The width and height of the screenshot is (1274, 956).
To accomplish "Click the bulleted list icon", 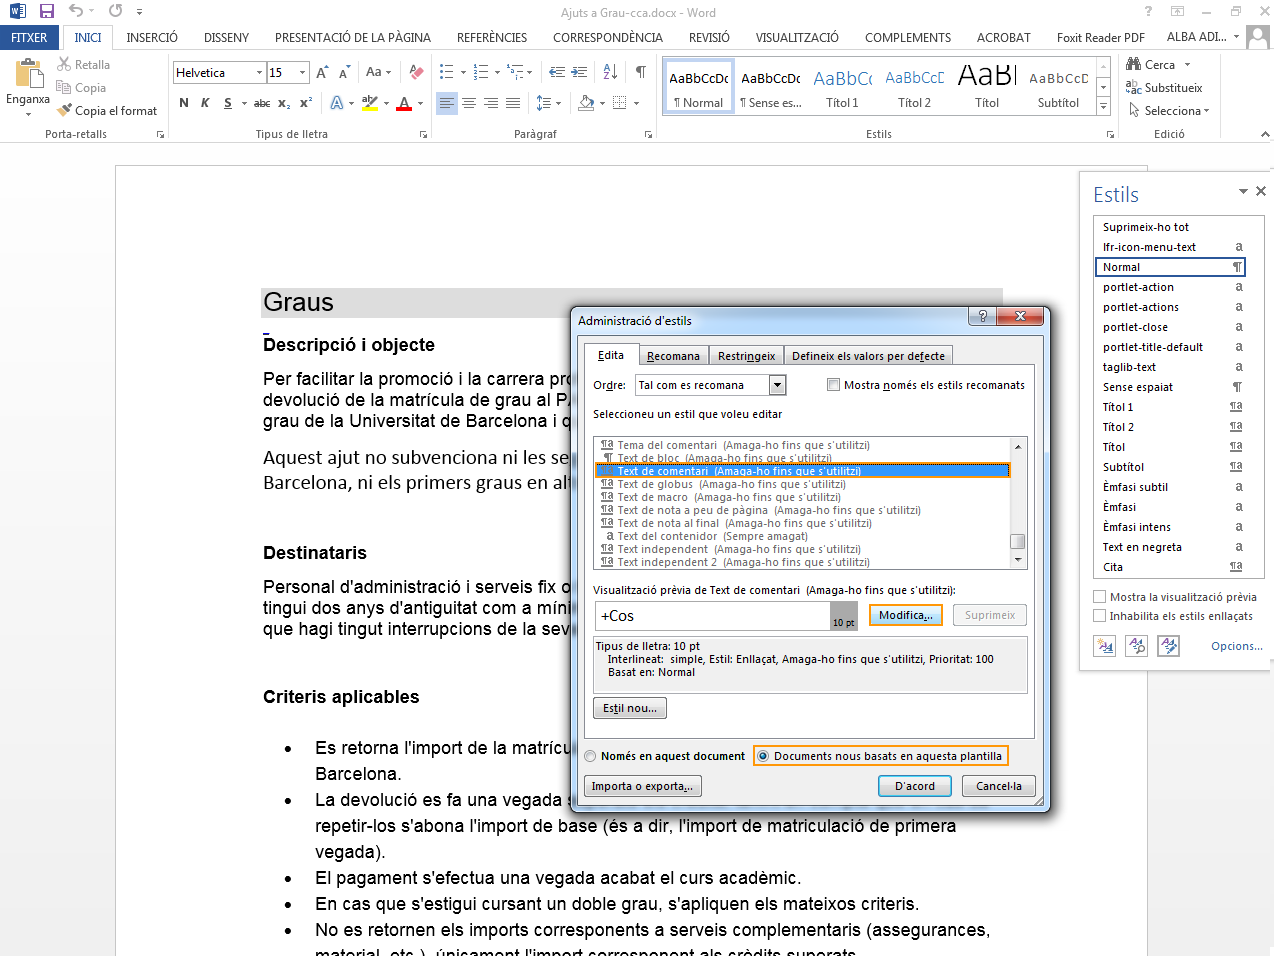I will [x=446, y=72].
